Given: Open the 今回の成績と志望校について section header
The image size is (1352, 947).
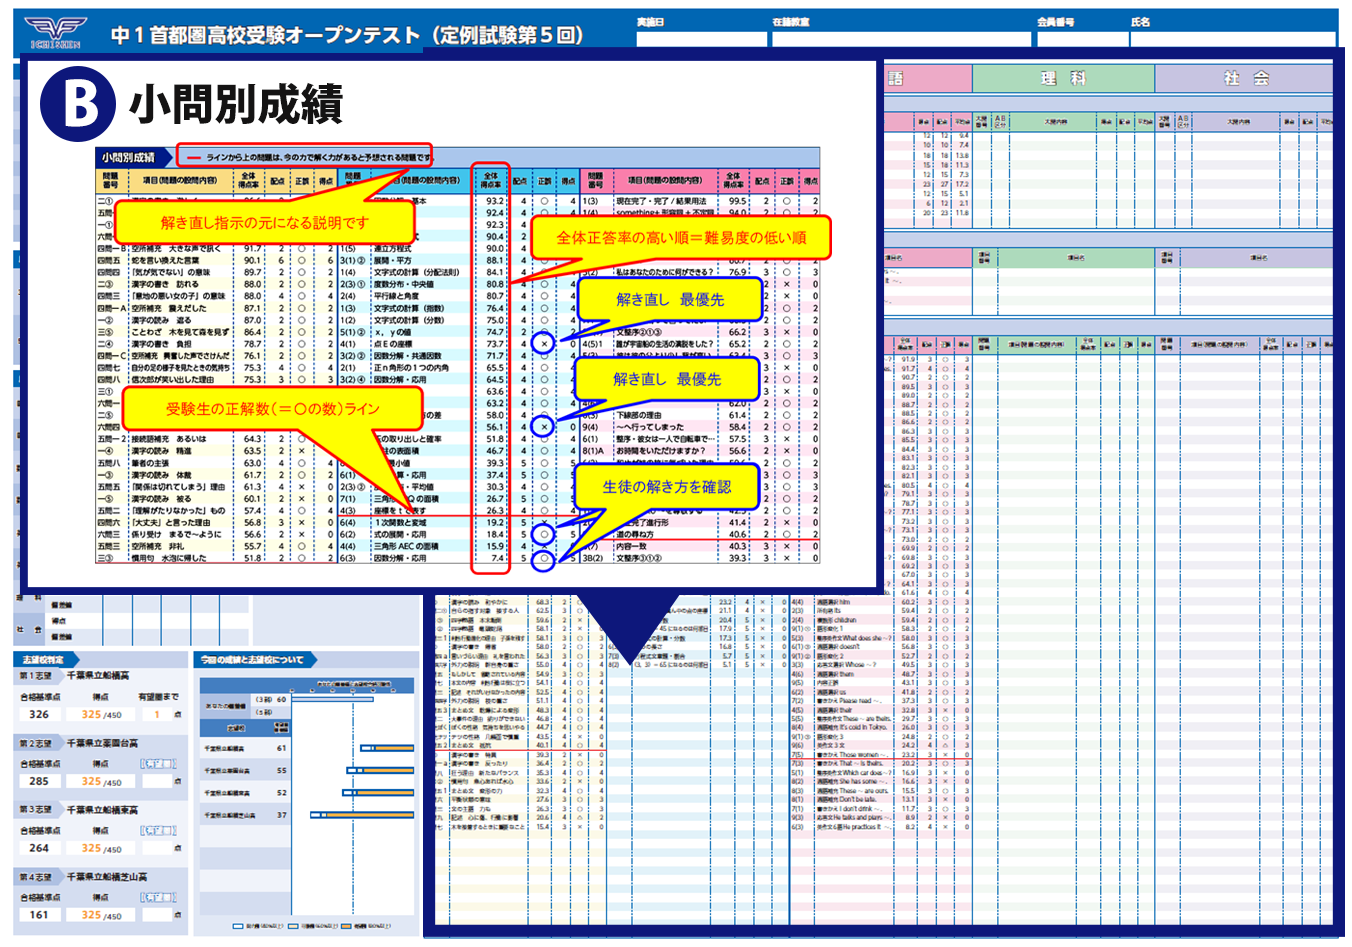Looking at the screenshot, I should (252, 660).
